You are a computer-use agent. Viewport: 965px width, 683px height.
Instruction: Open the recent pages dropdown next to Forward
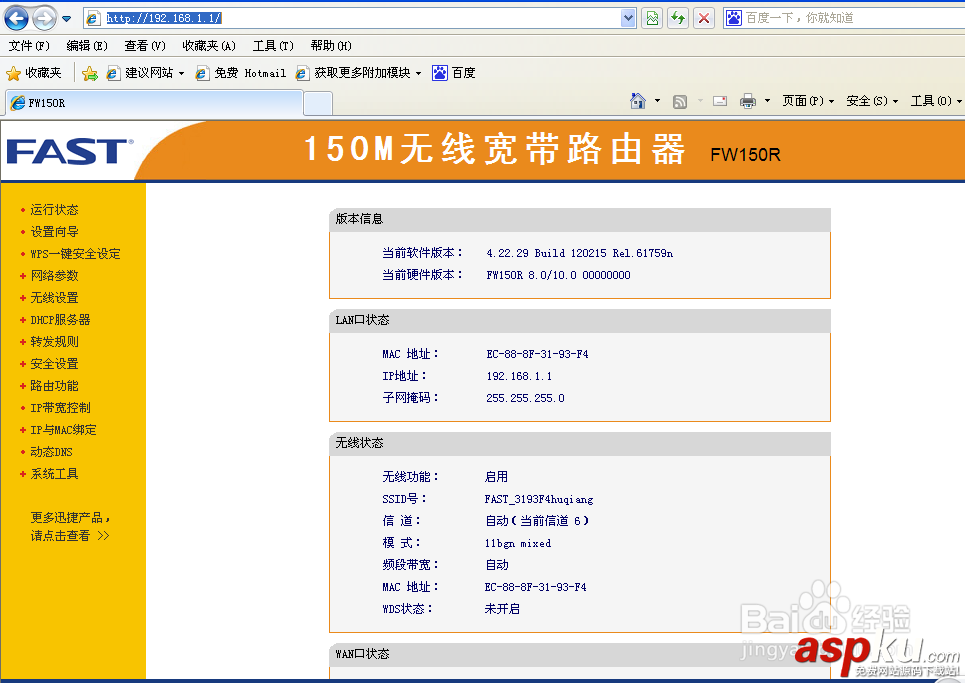pyautogui.click(x=66, y=18)
